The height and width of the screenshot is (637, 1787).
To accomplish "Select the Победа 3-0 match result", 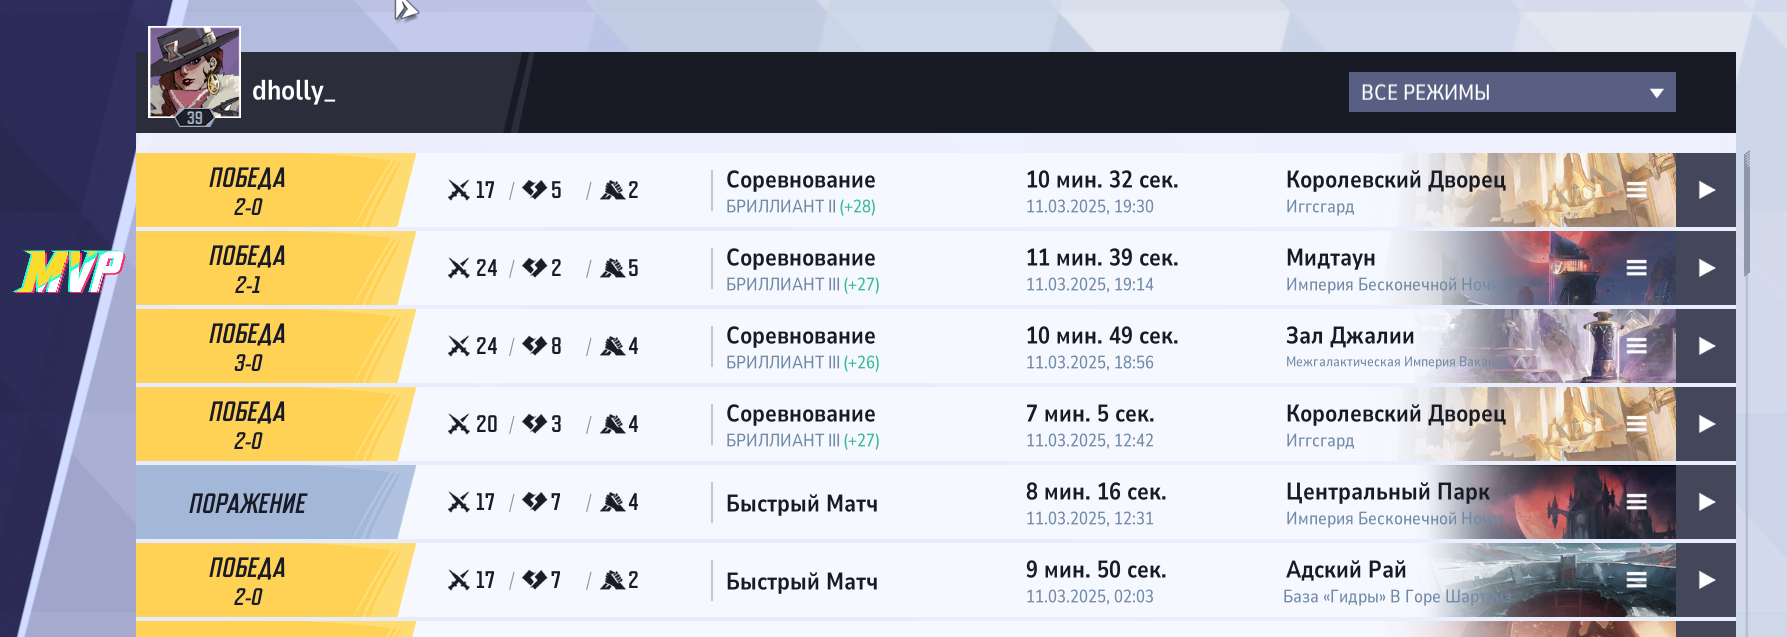I will pyautogui.click(x=248, y=347).
